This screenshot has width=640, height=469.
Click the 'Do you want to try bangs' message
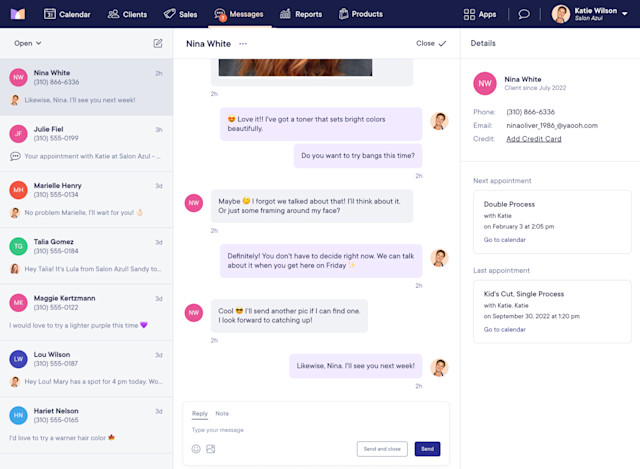[x=358, y=156]
